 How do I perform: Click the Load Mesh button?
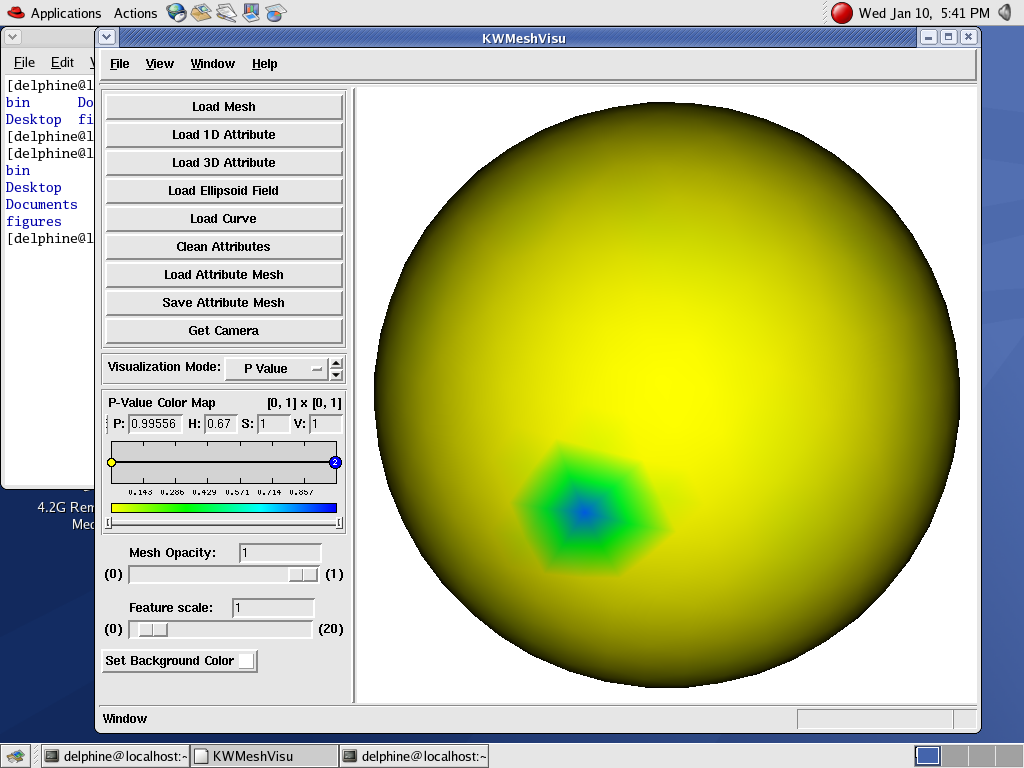pos(224,107)
